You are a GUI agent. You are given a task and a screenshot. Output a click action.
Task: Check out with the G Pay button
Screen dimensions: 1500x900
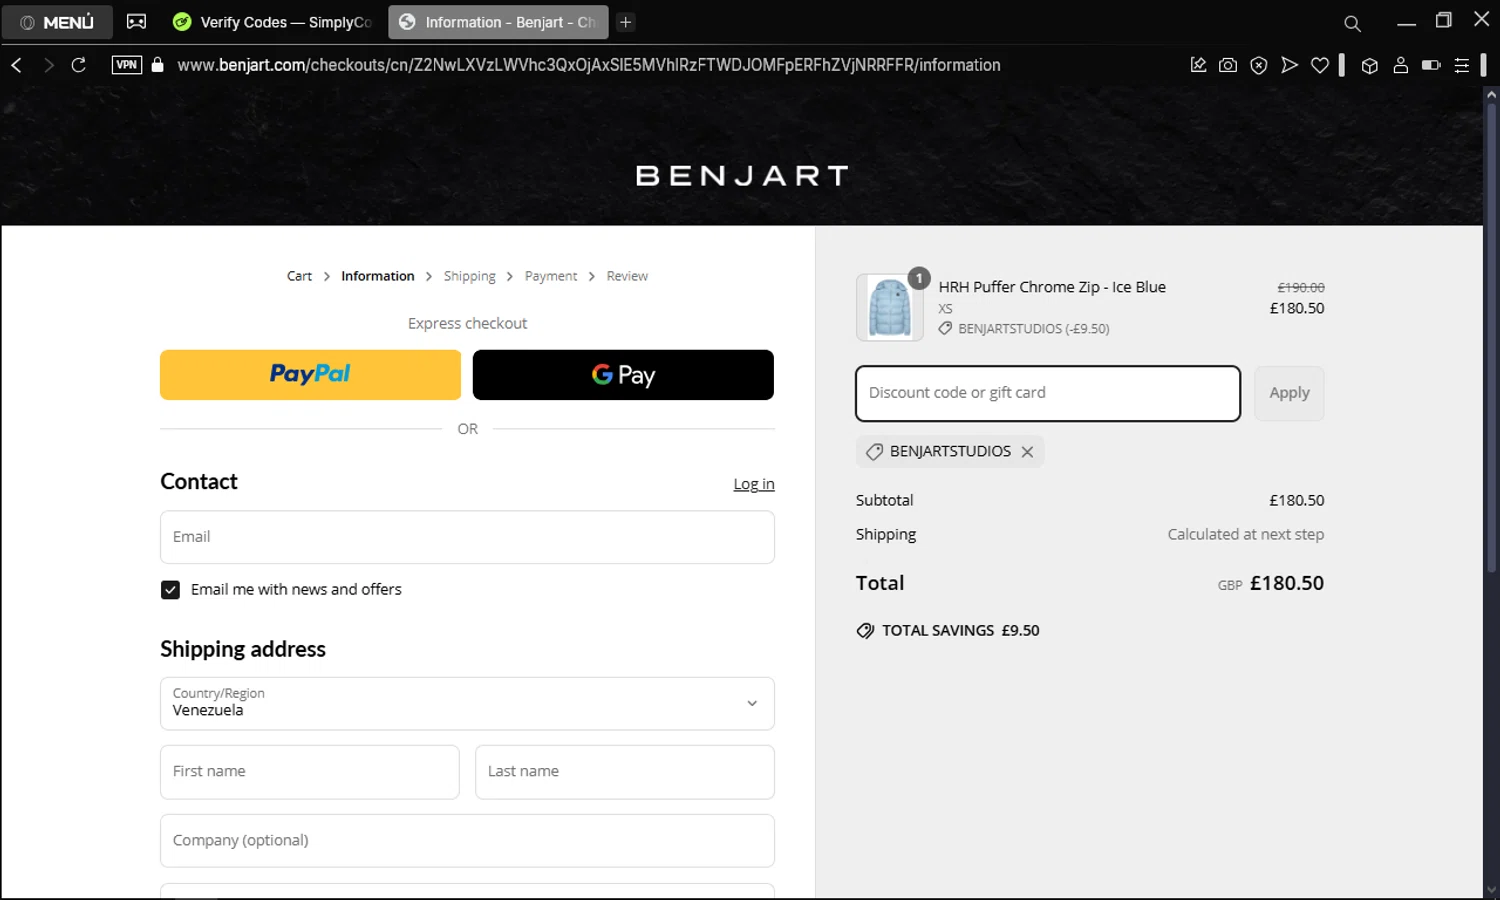(623, 375)
